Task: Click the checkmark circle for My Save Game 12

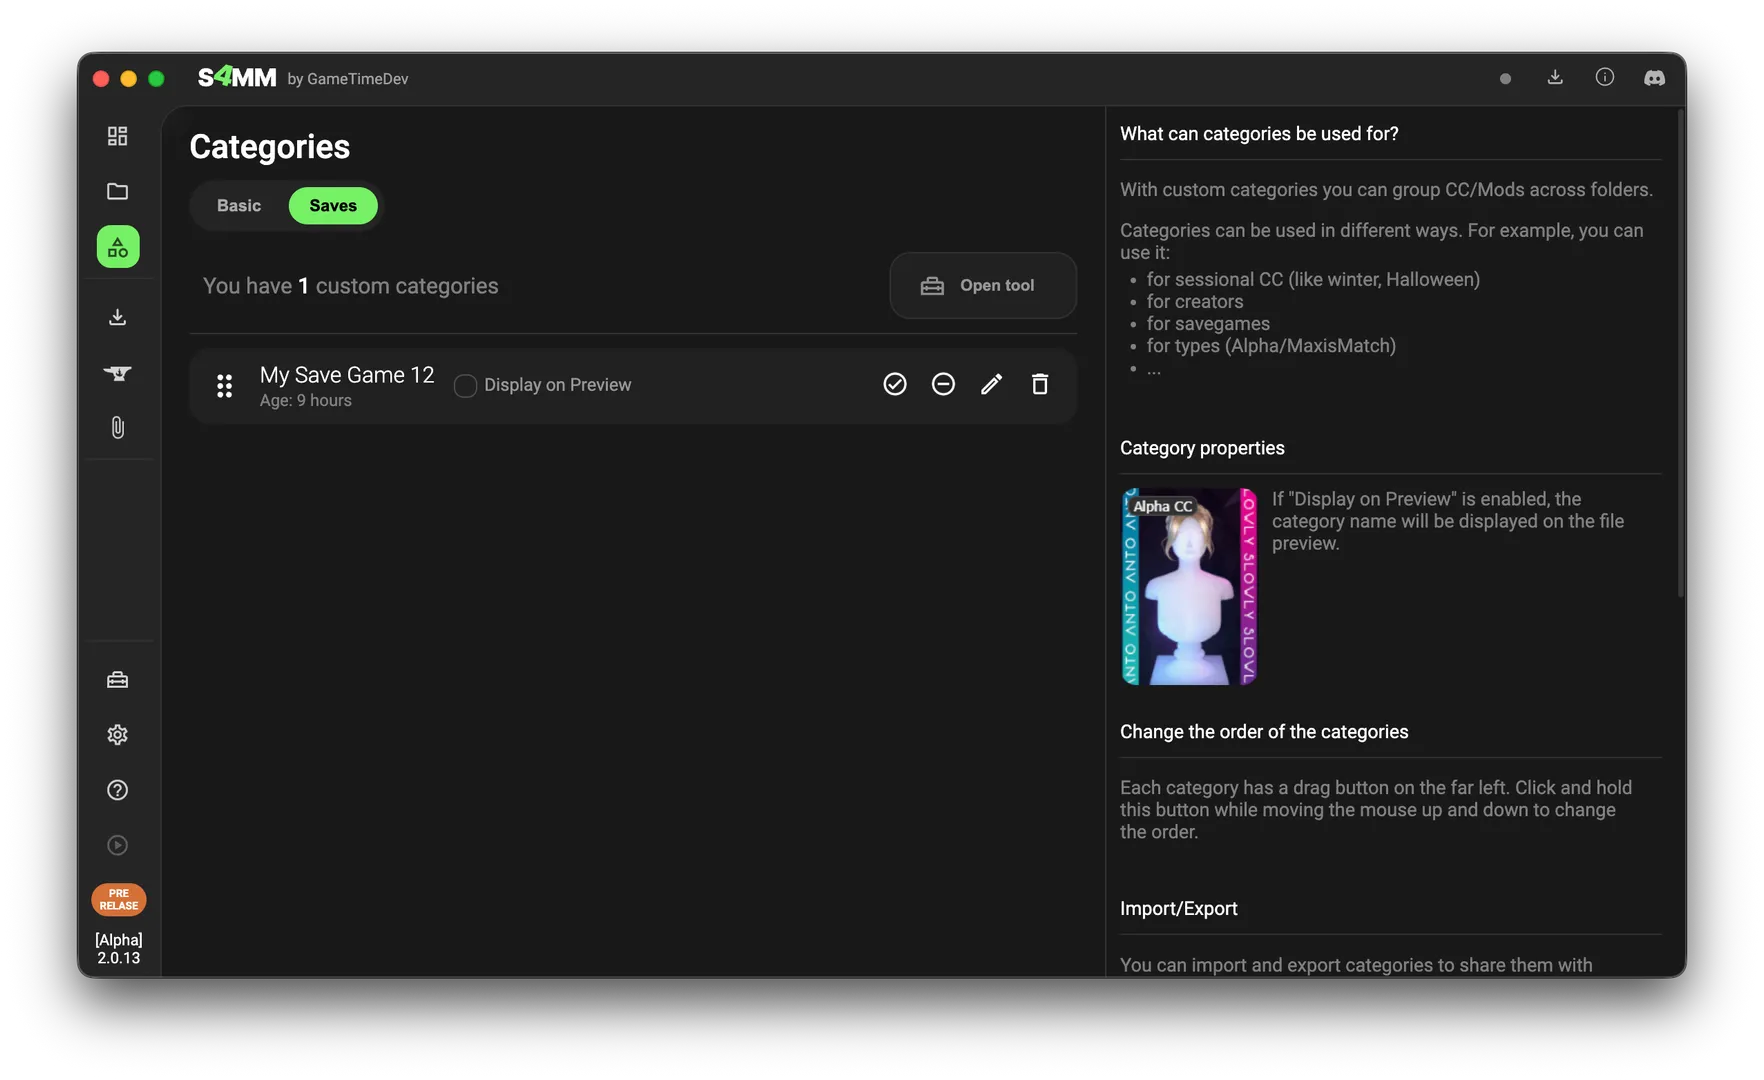Action: point(895,384)
